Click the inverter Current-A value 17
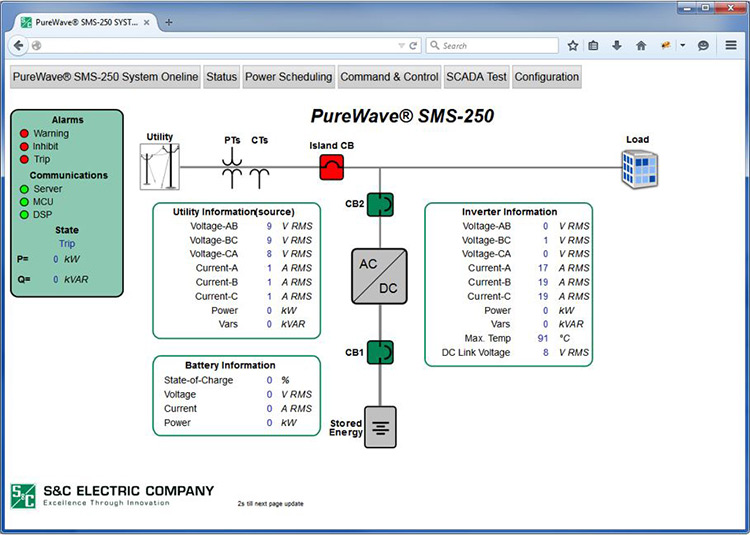Image resolution: width=750 pixels, height=535 pixels. [542, 268]
